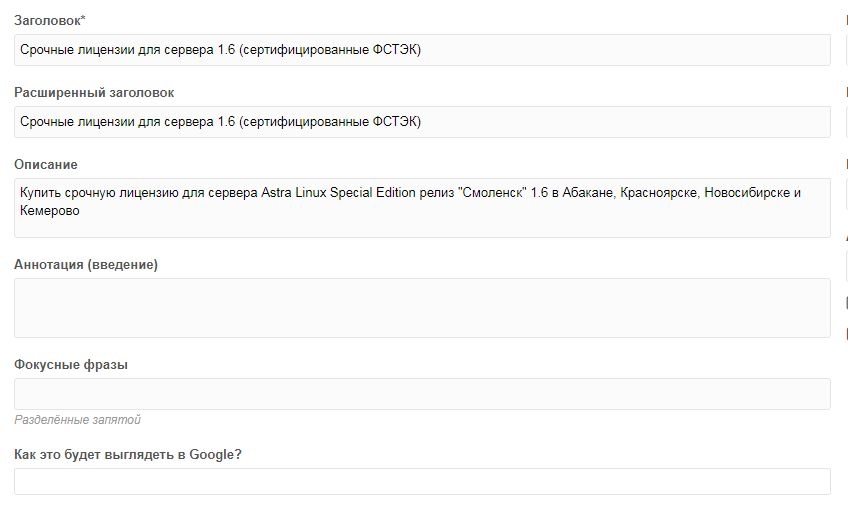Viewport: 848px width, 530px height.
Task: Click the Фокусные фразы label
Action: [x=71, y=365]
